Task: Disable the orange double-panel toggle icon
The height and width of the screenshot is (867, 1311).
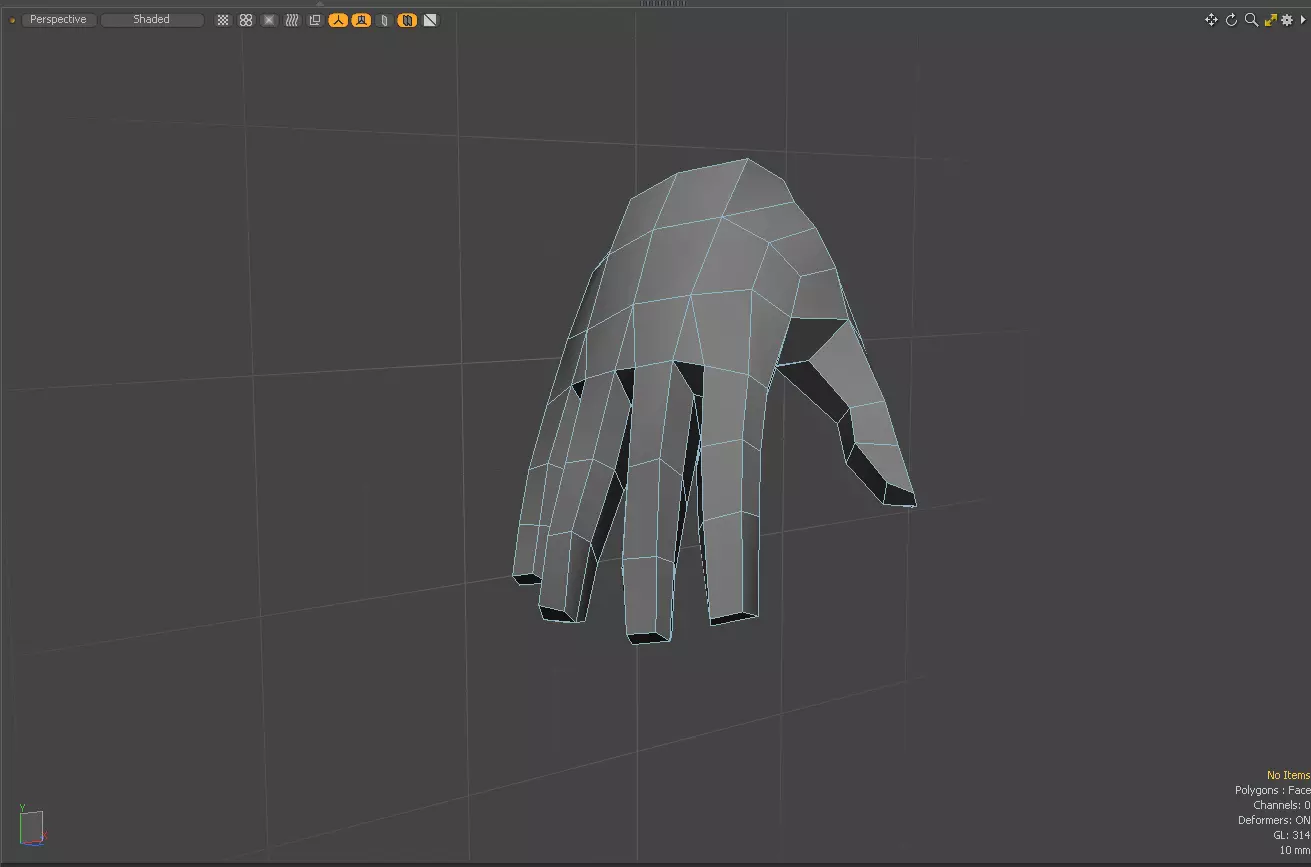Action: tap(407, 20)
